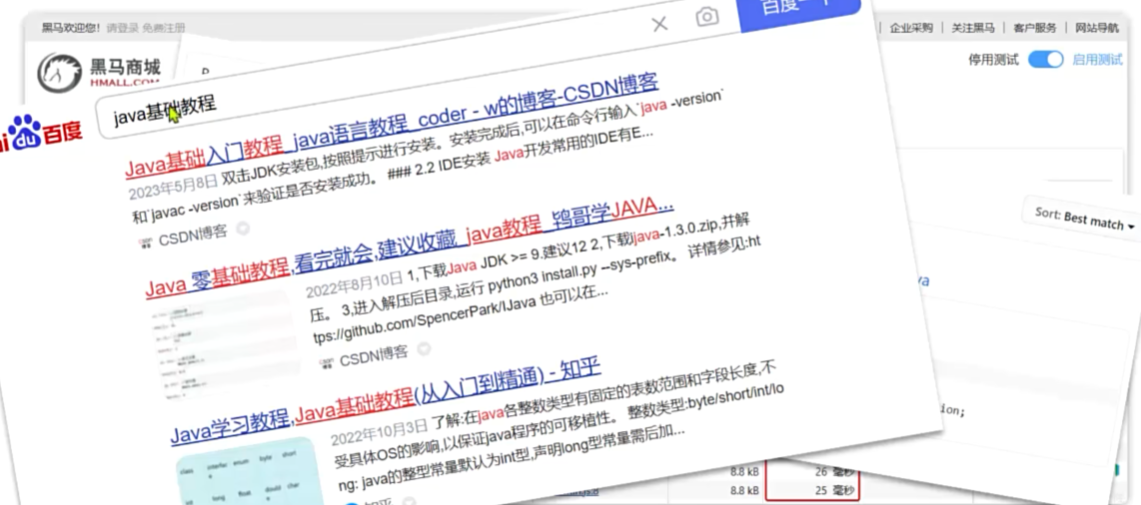Viewport: 1141px width, 505px height.
Task: Open thumbnail of the Java 零基础教程 result
Action: (223, 344)
